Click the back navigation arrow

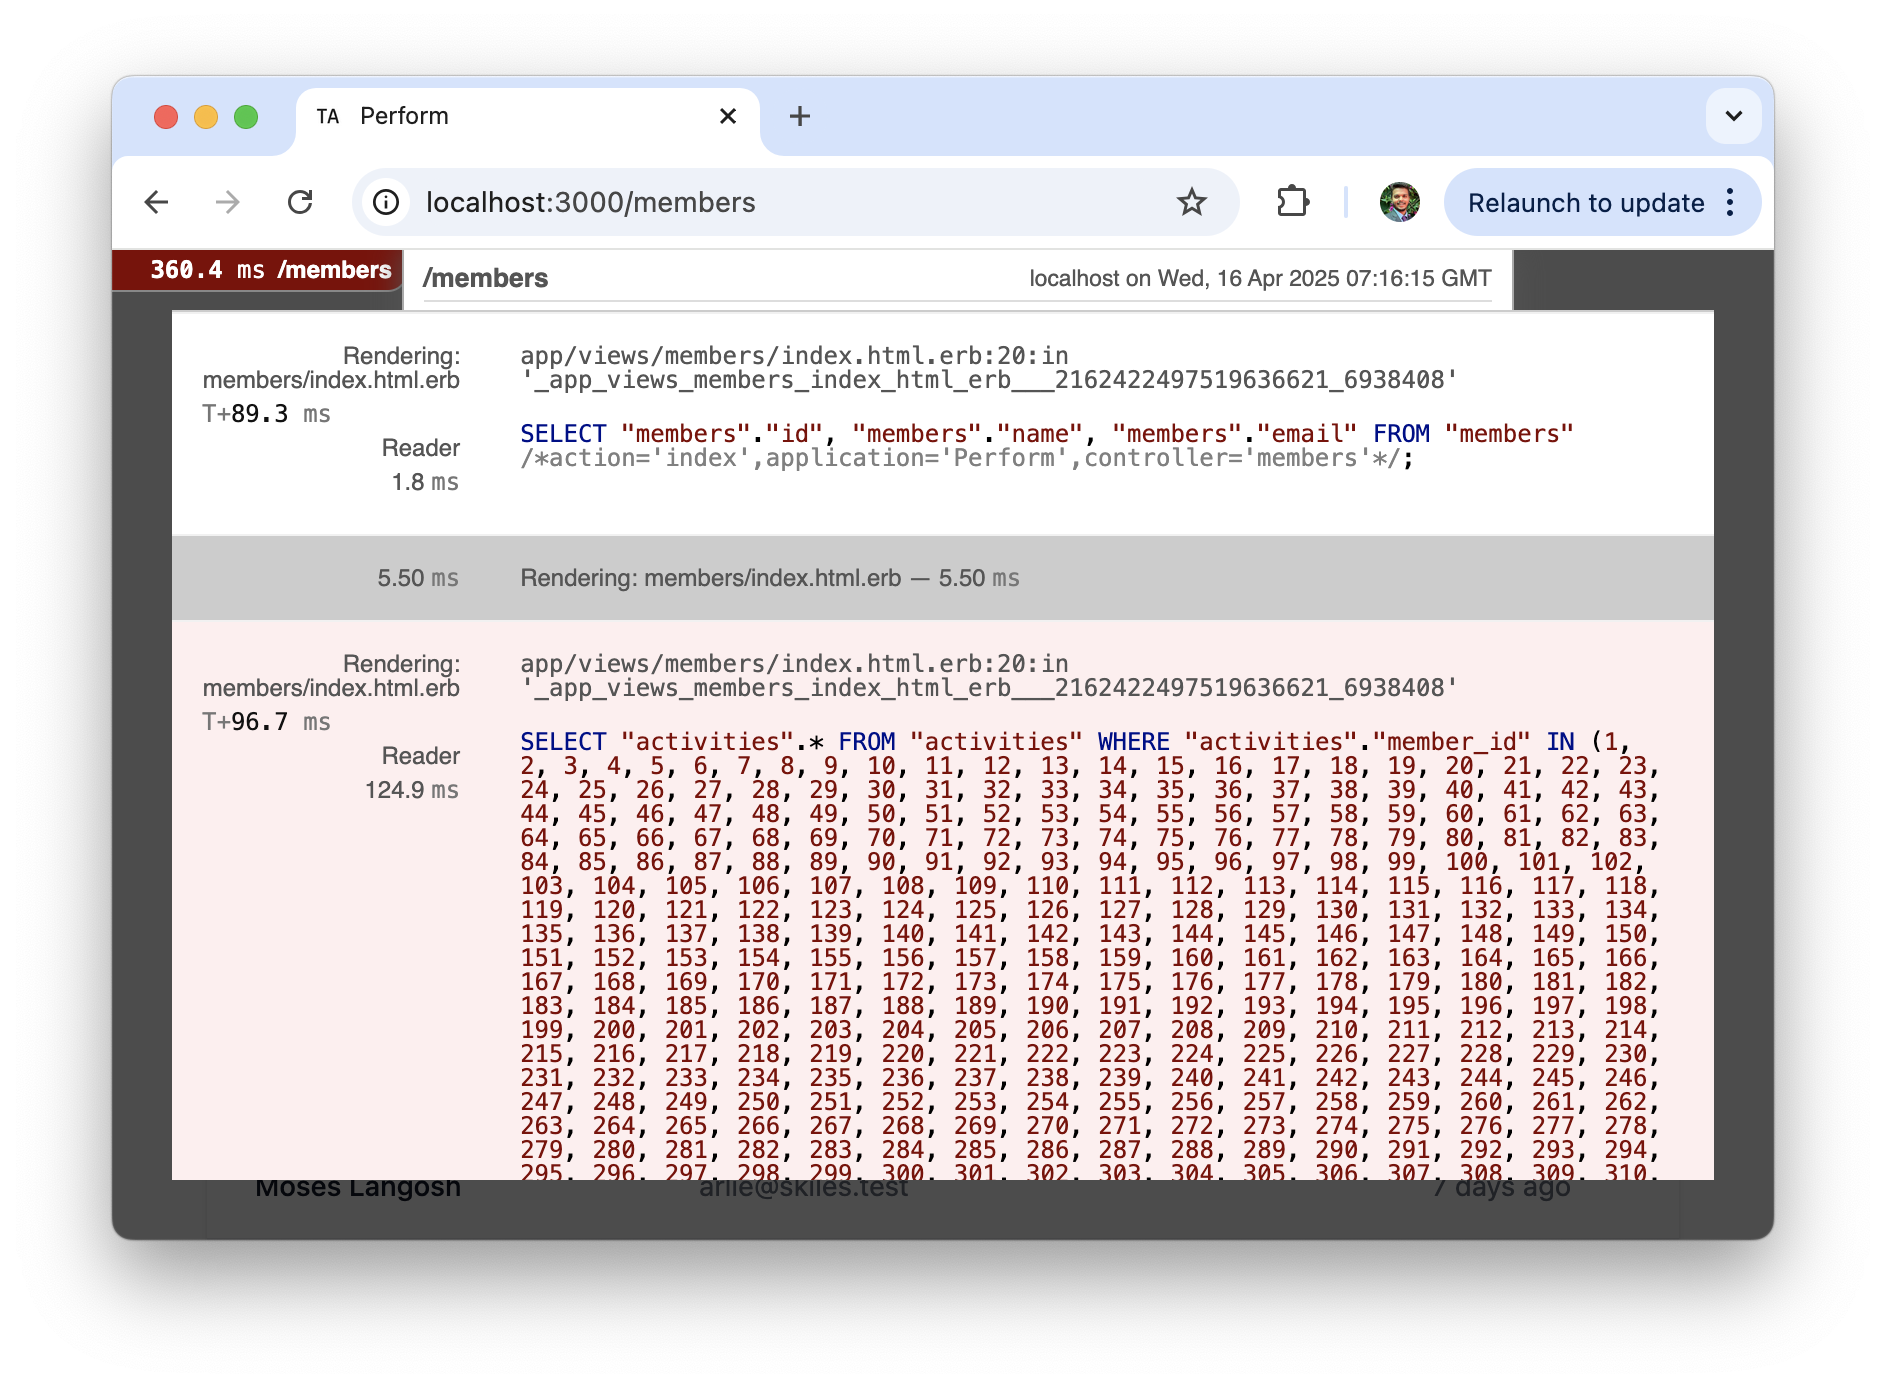157,202
